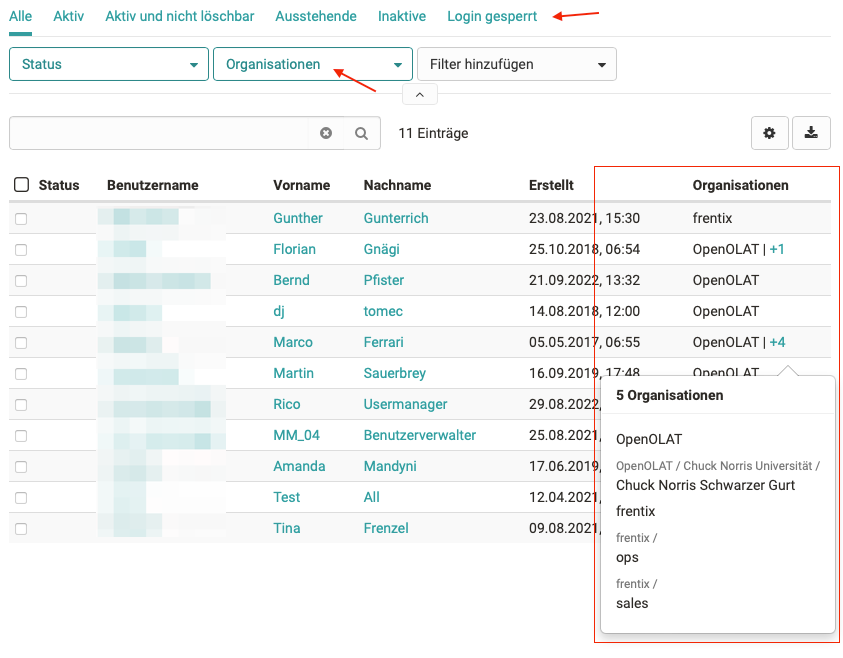Click the download/export icon
The height and width of the screenshot is (658, 843).
click(811, 132)
